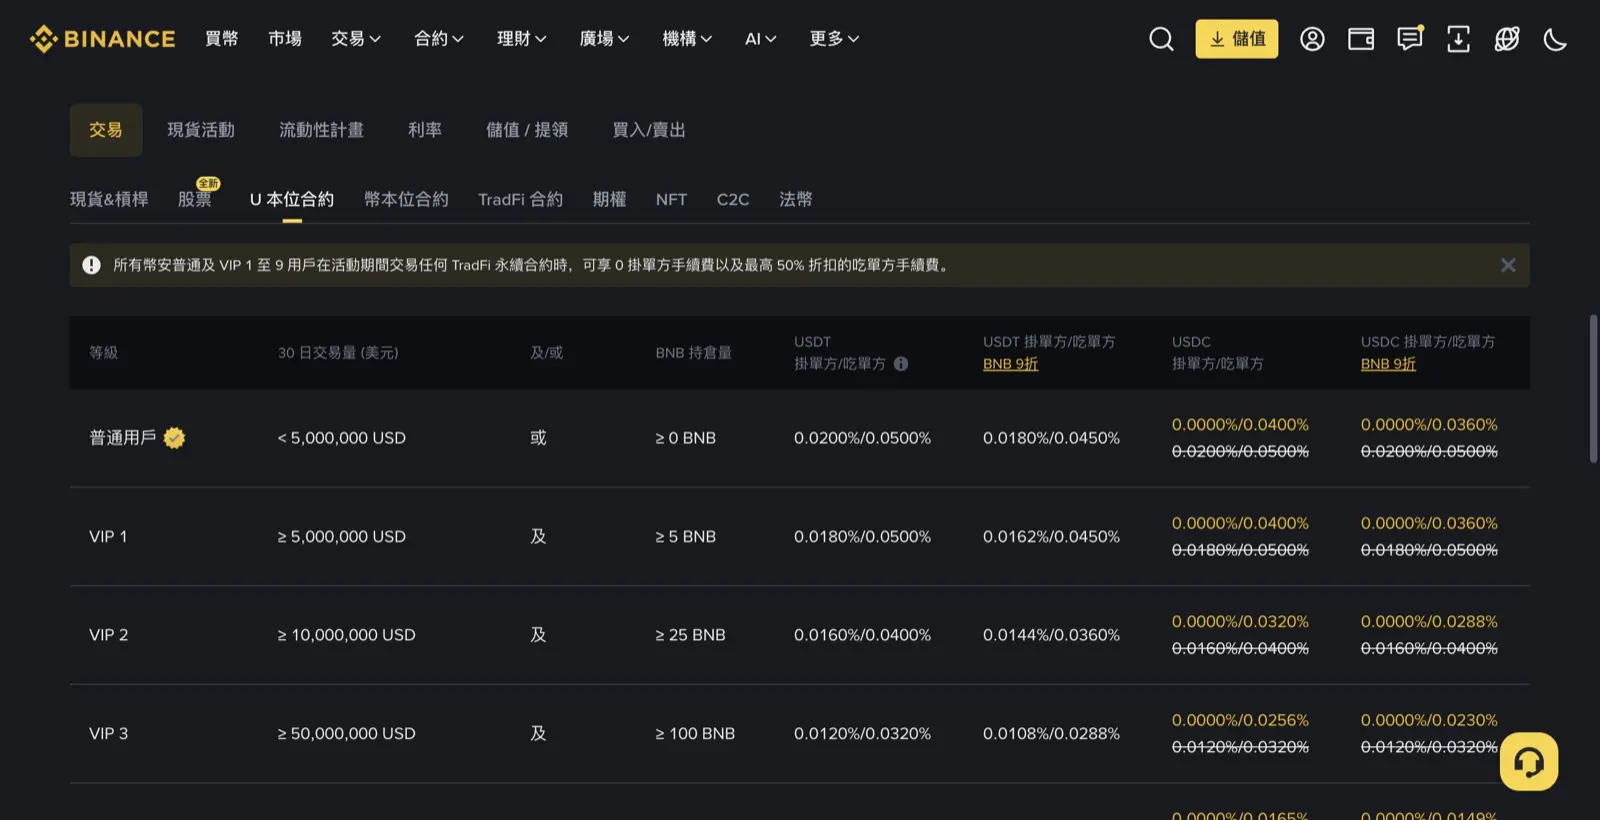Screen dimensions: 1600x820
Task: Expand the 合約 navigation dropdown
Action: tap(439, 39)
